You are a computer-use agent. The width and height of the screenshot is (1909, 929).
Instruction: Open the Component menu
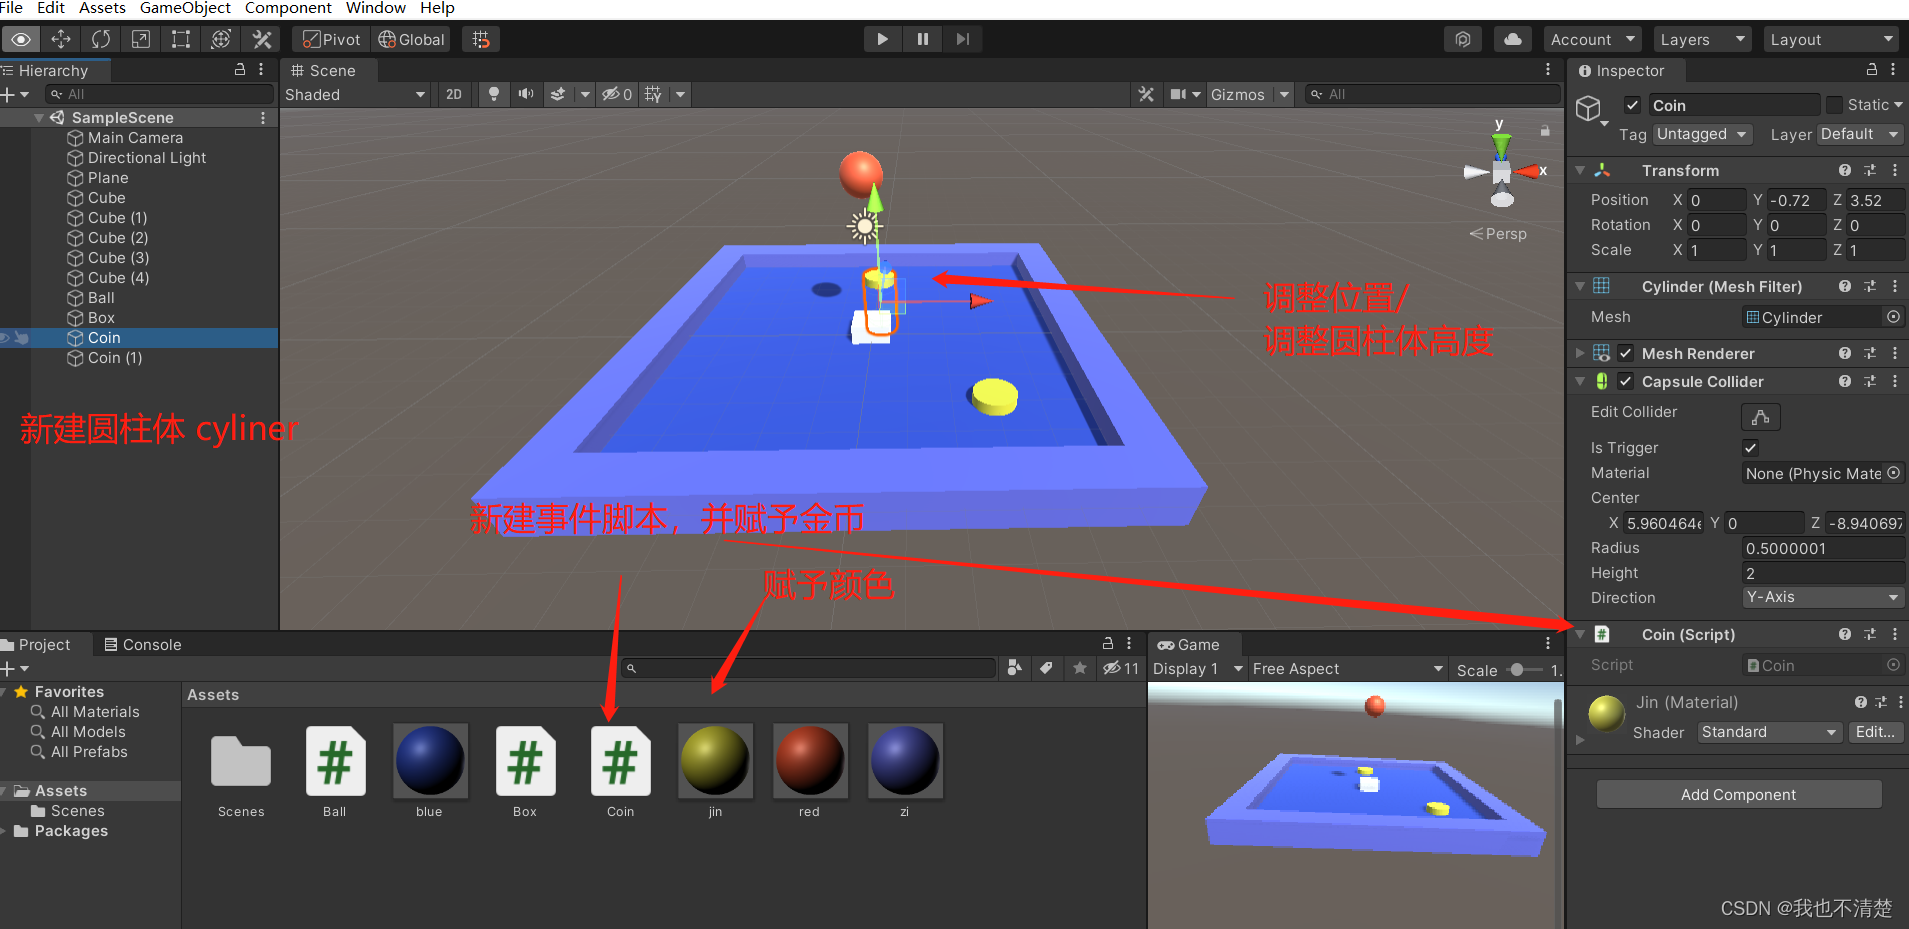coord(288,8)
